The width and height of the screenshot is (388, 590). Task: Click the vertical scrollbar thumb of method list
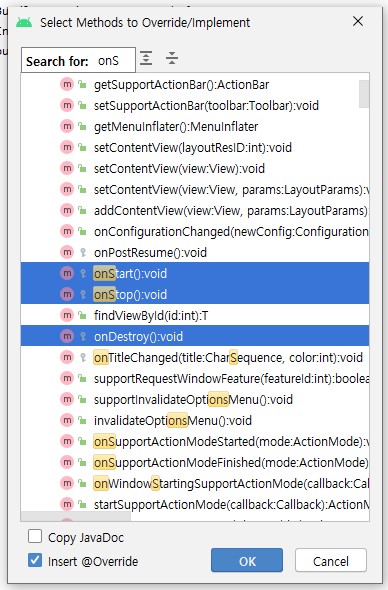[364, 94]
